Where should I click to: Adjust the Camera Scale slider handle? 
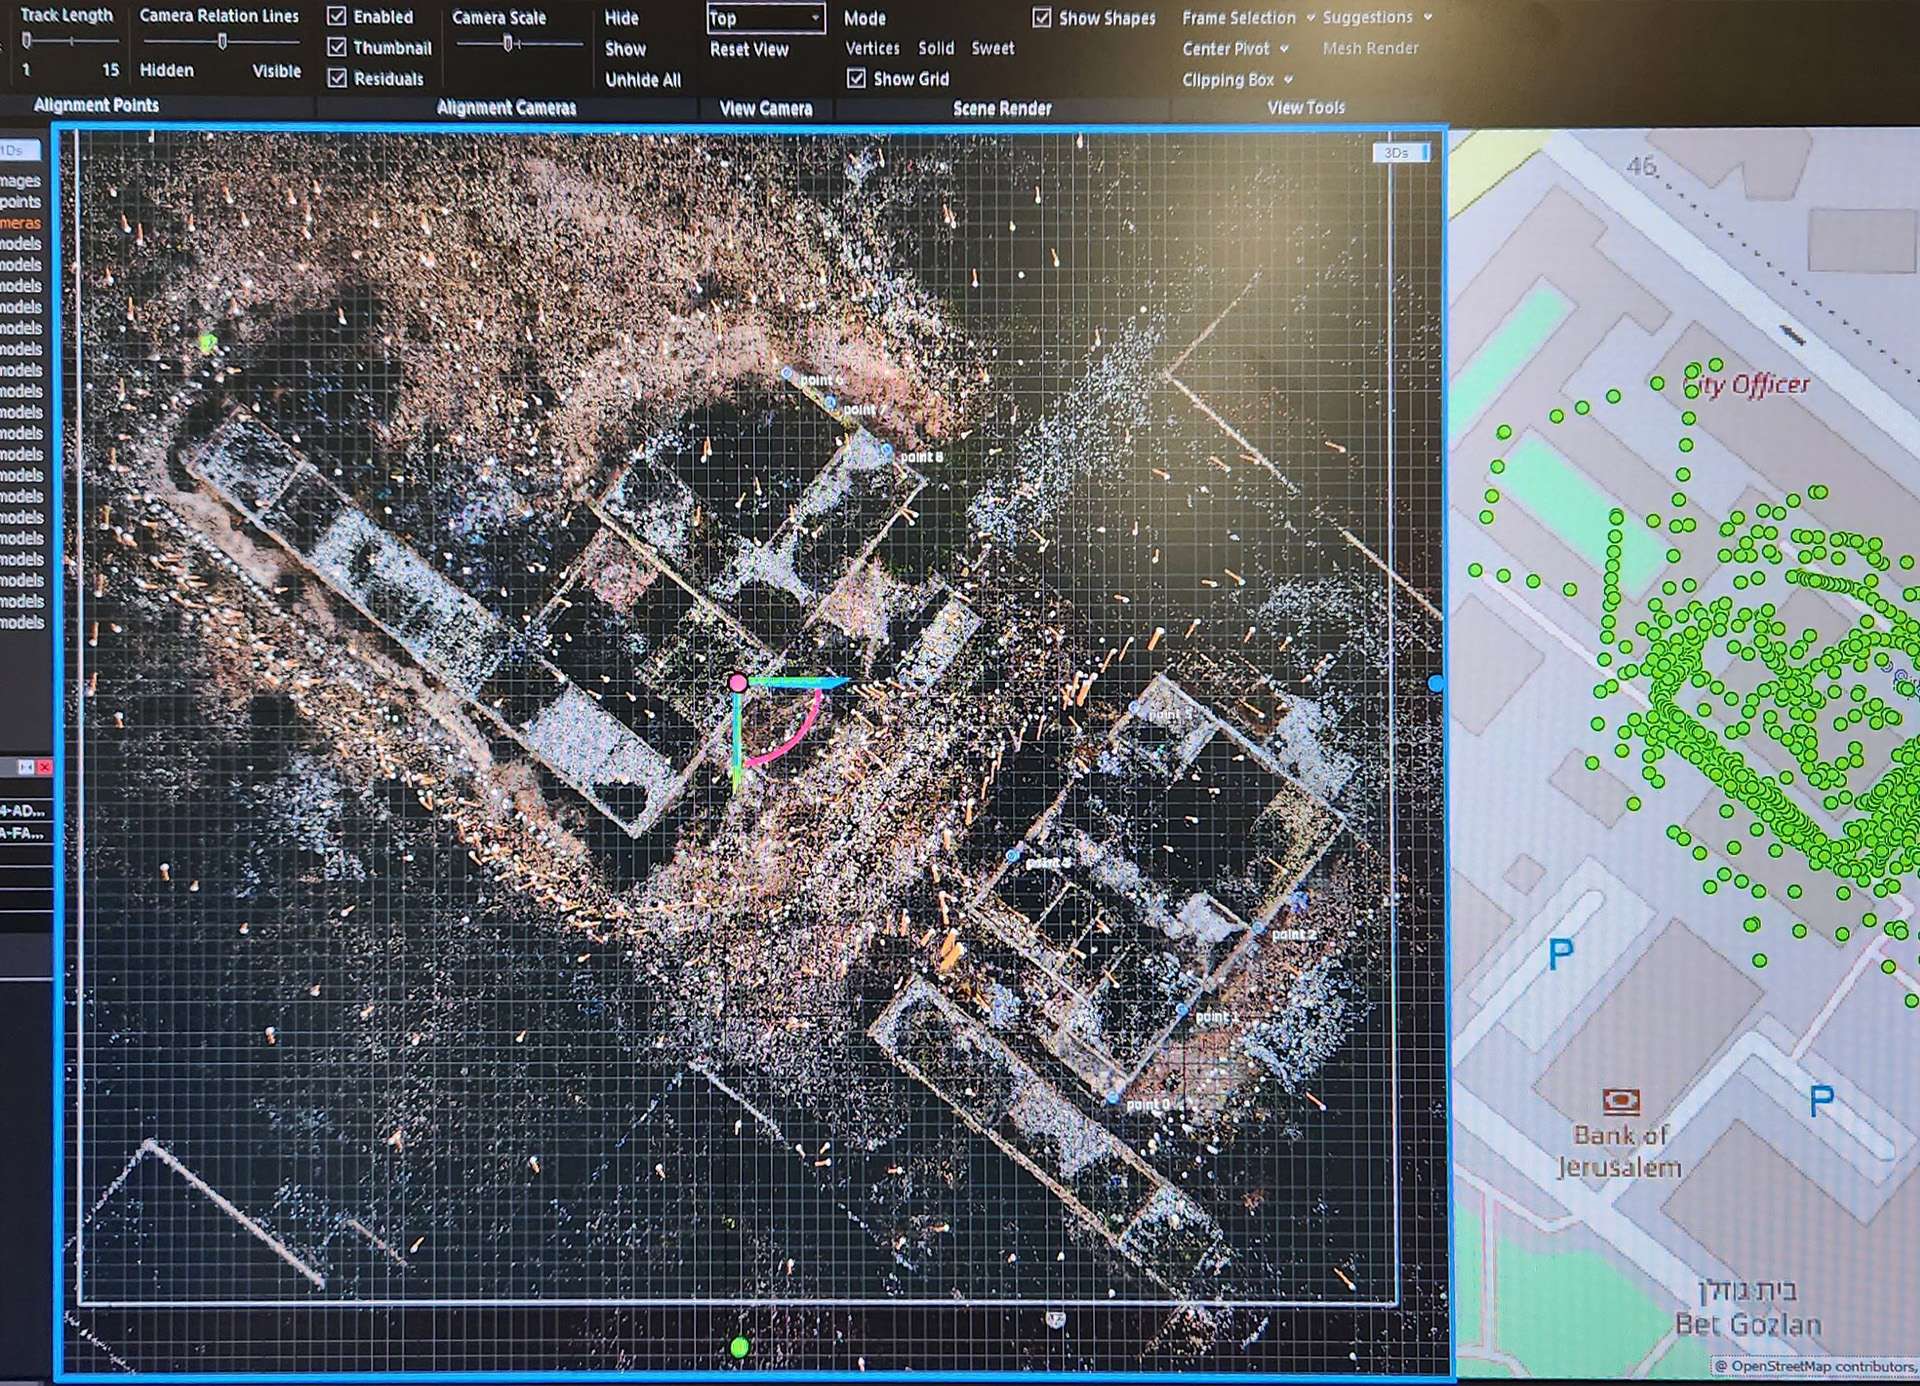pos(508,43)
